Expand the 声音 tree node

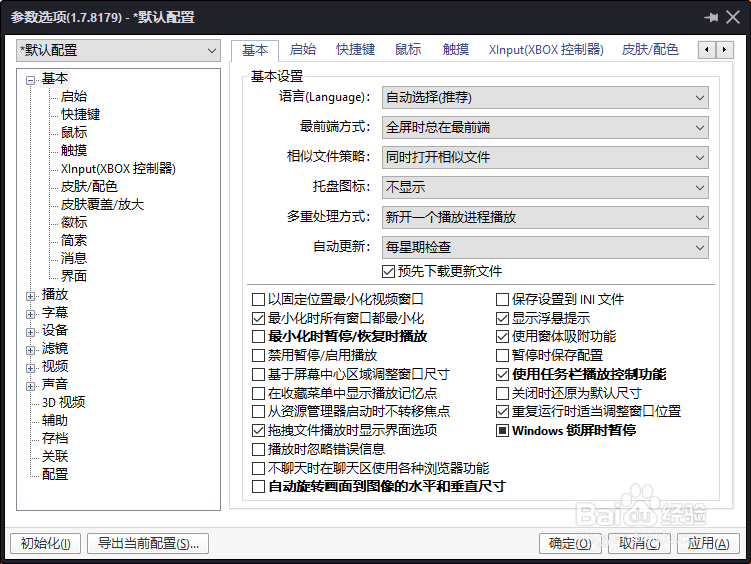(30, 386)
